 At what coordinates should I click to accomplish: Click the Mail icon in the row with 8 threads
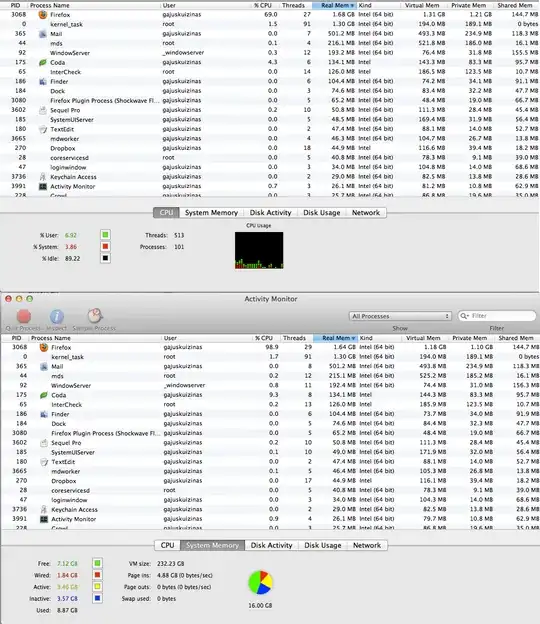click(x=44, y=366)
